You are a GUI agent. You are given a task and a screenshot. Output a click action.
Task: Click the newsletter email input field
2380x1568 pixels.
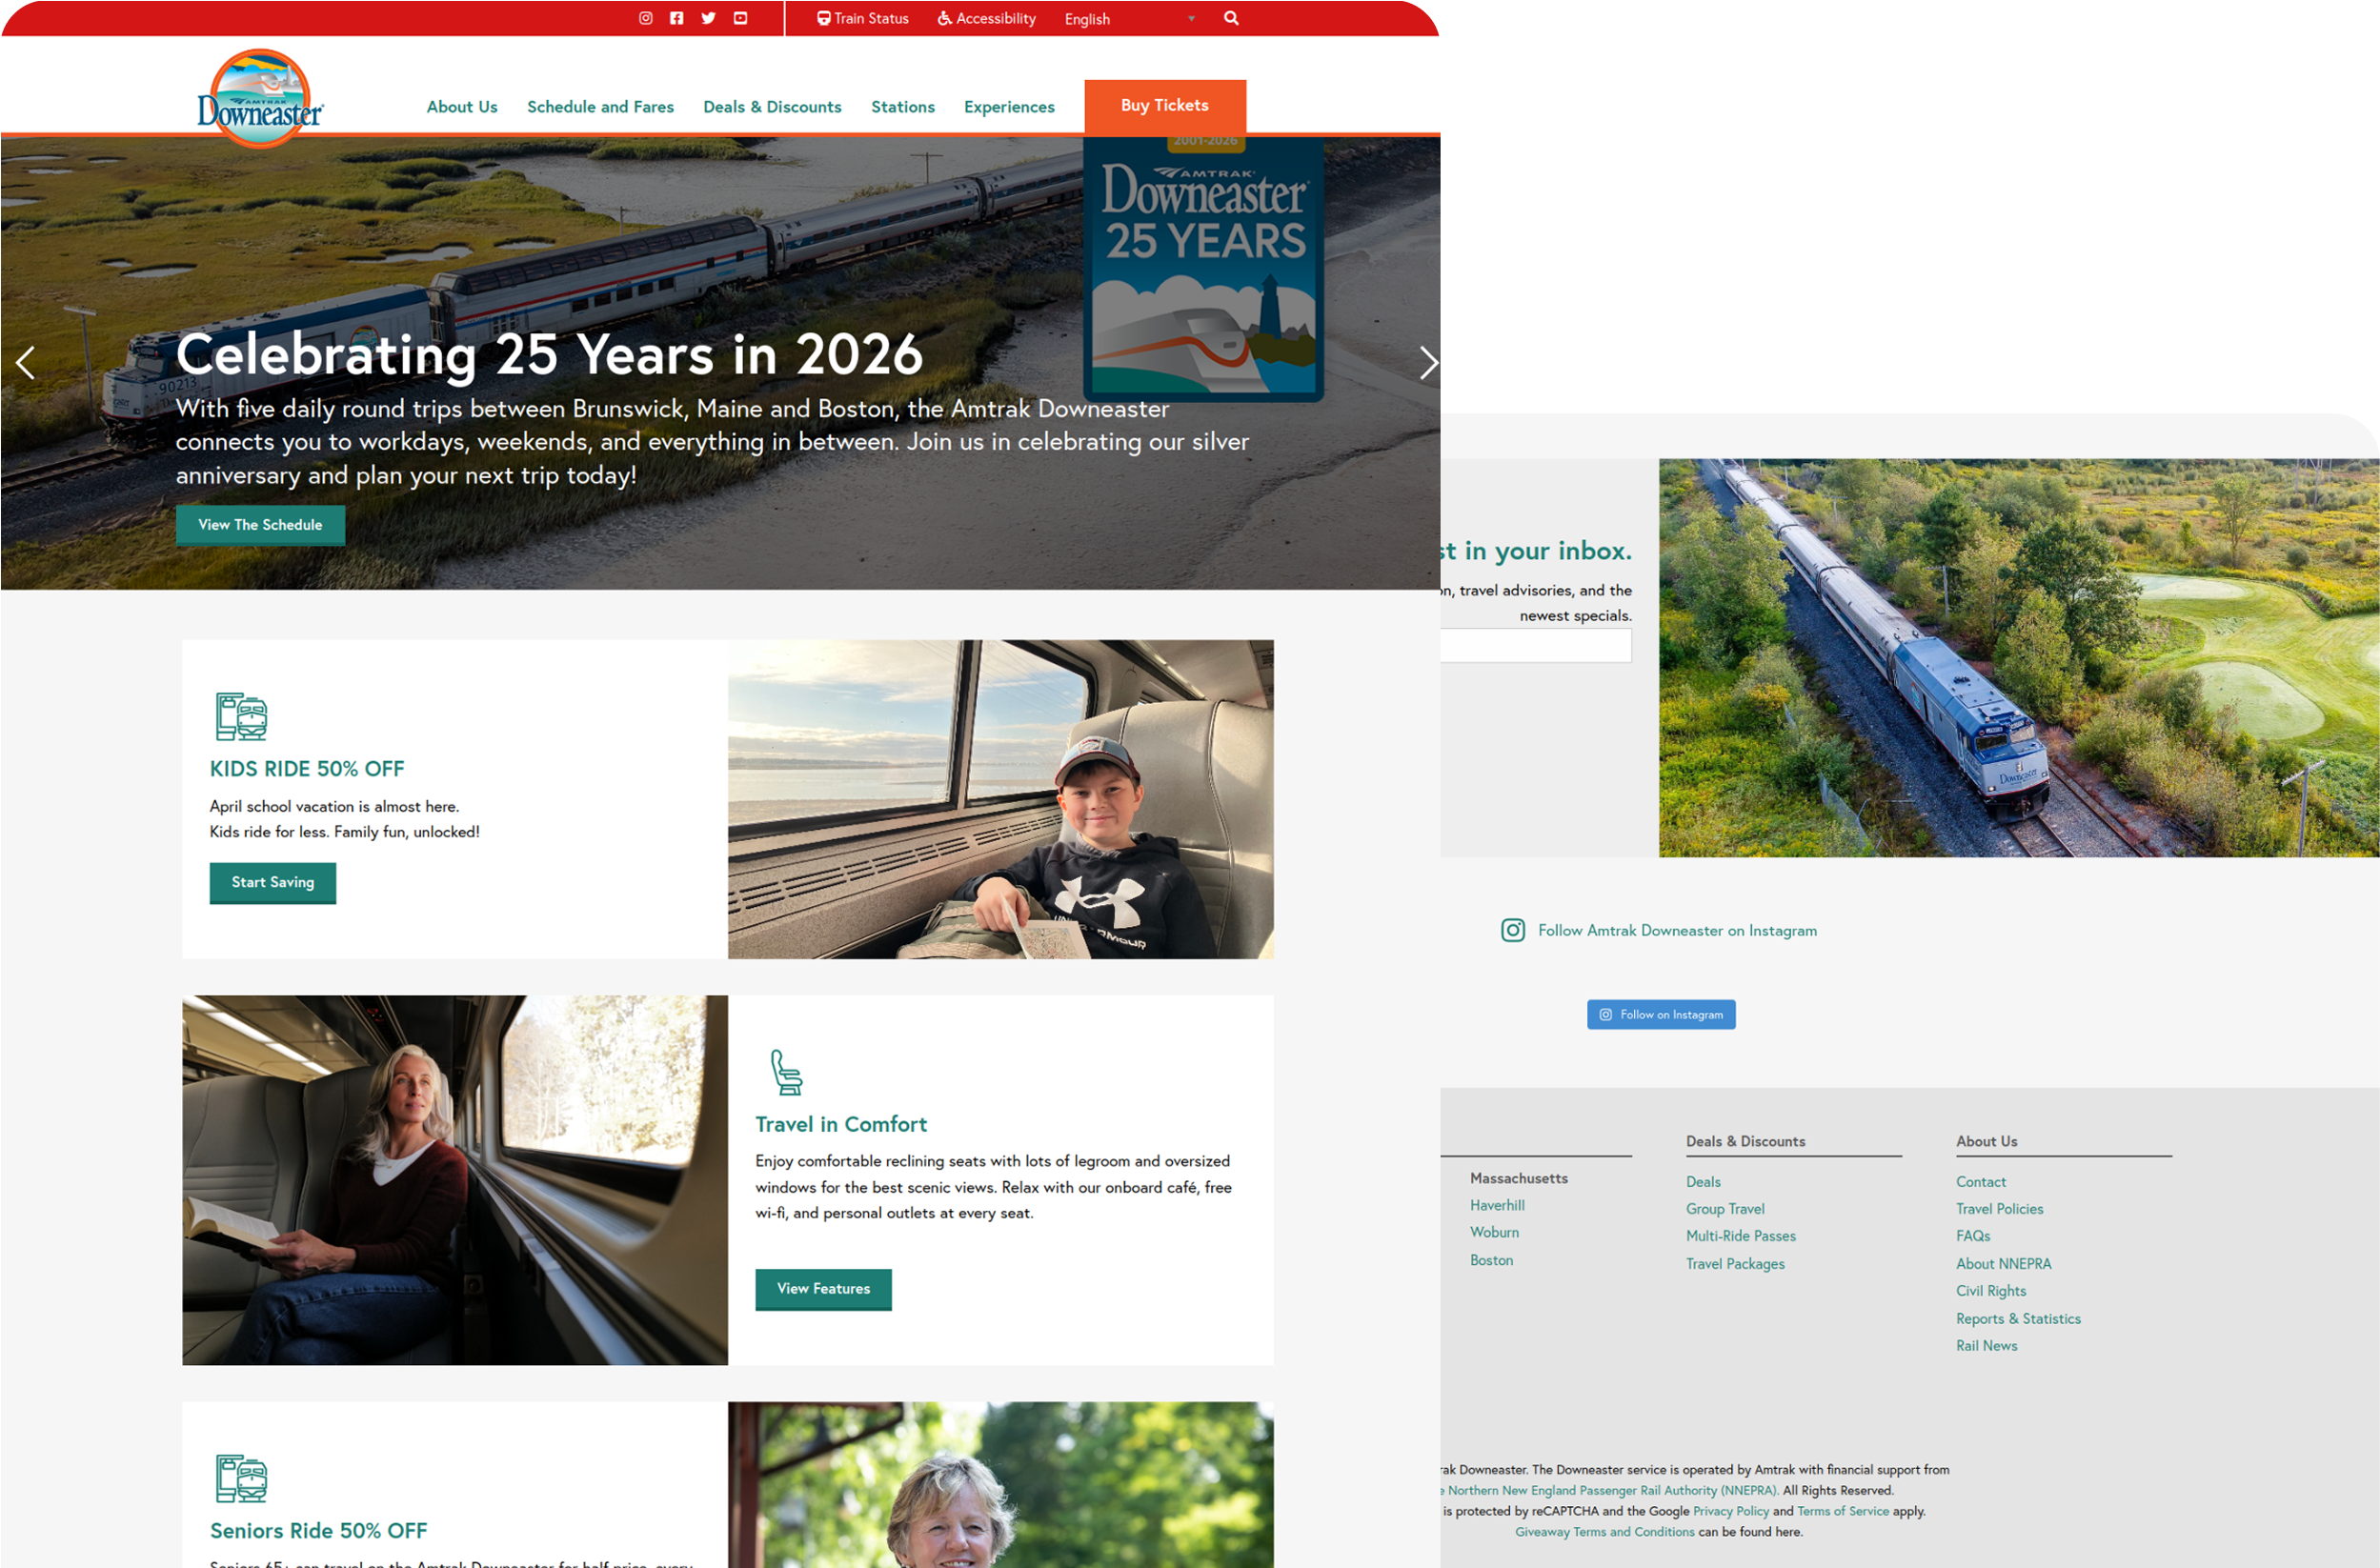[x=1536, y=645]
